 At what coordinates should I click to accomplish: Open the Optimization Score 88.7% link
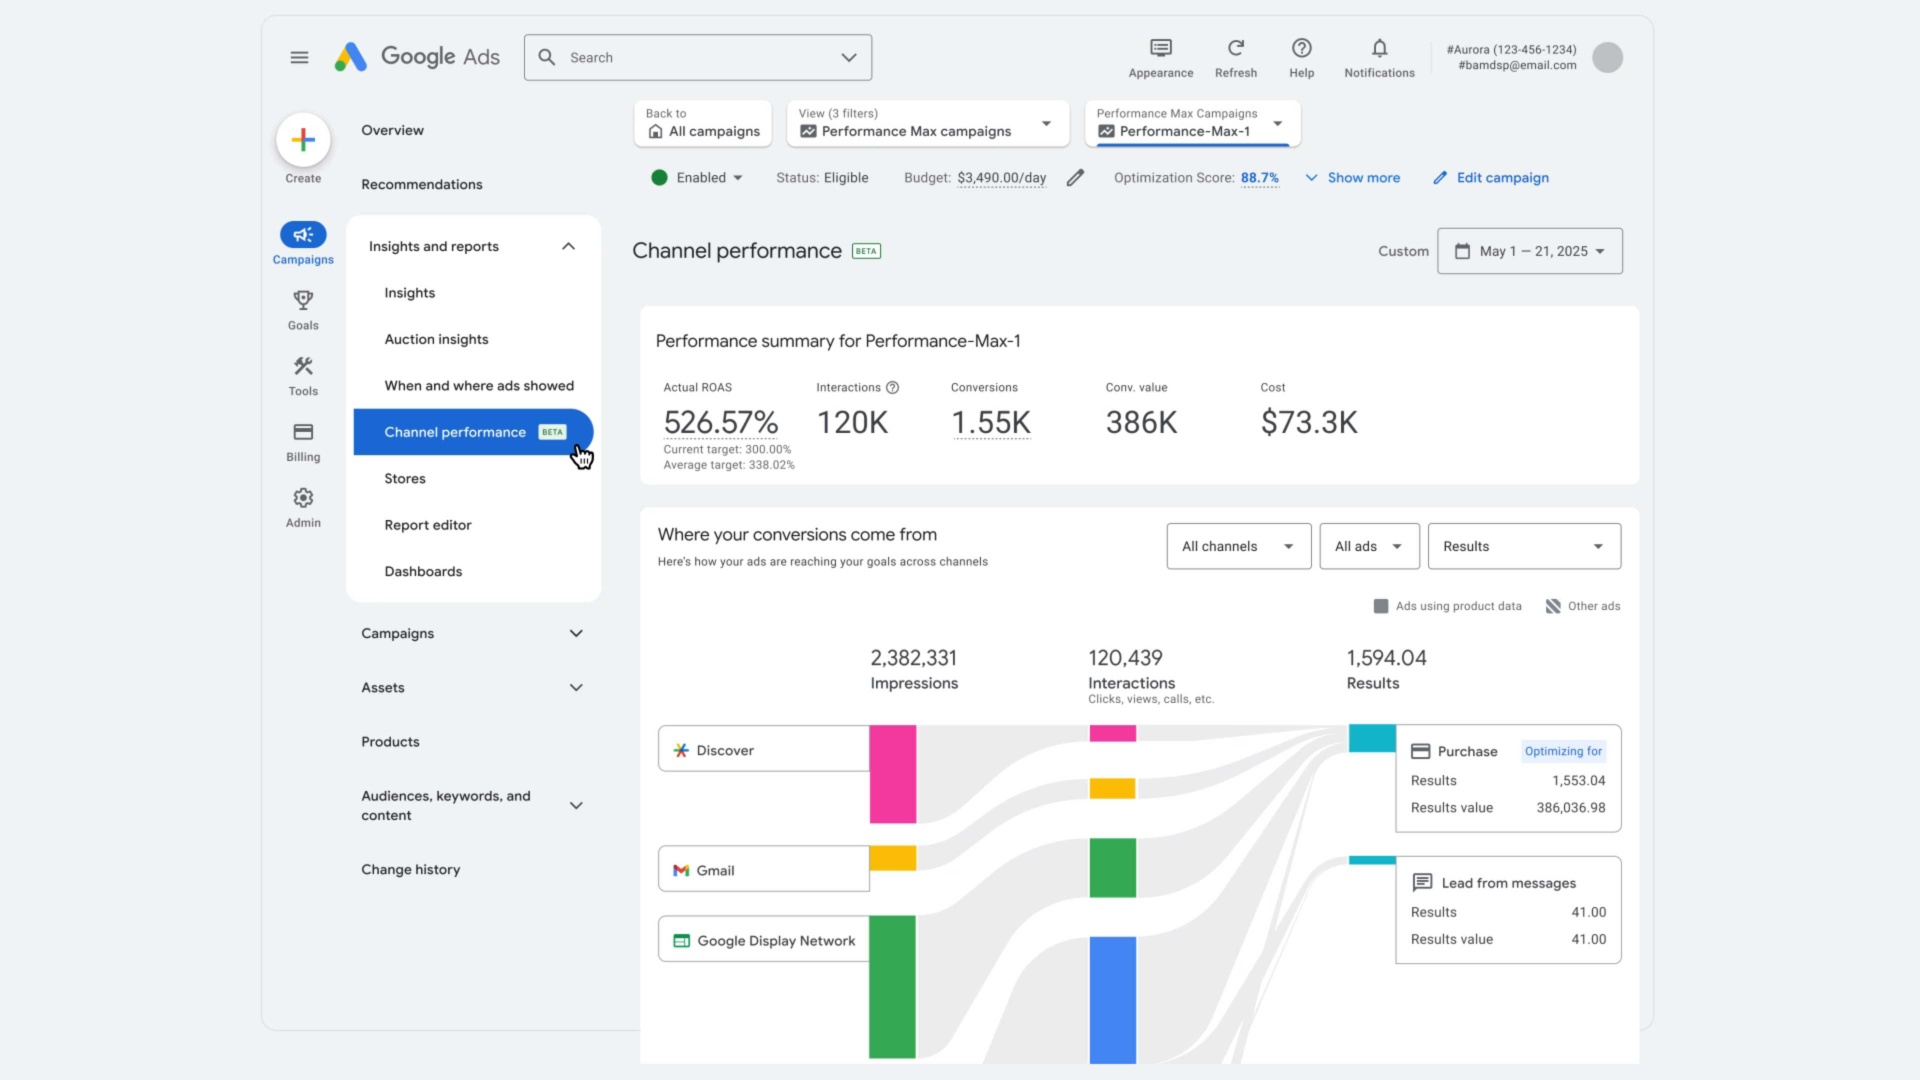coord(1259,177)
